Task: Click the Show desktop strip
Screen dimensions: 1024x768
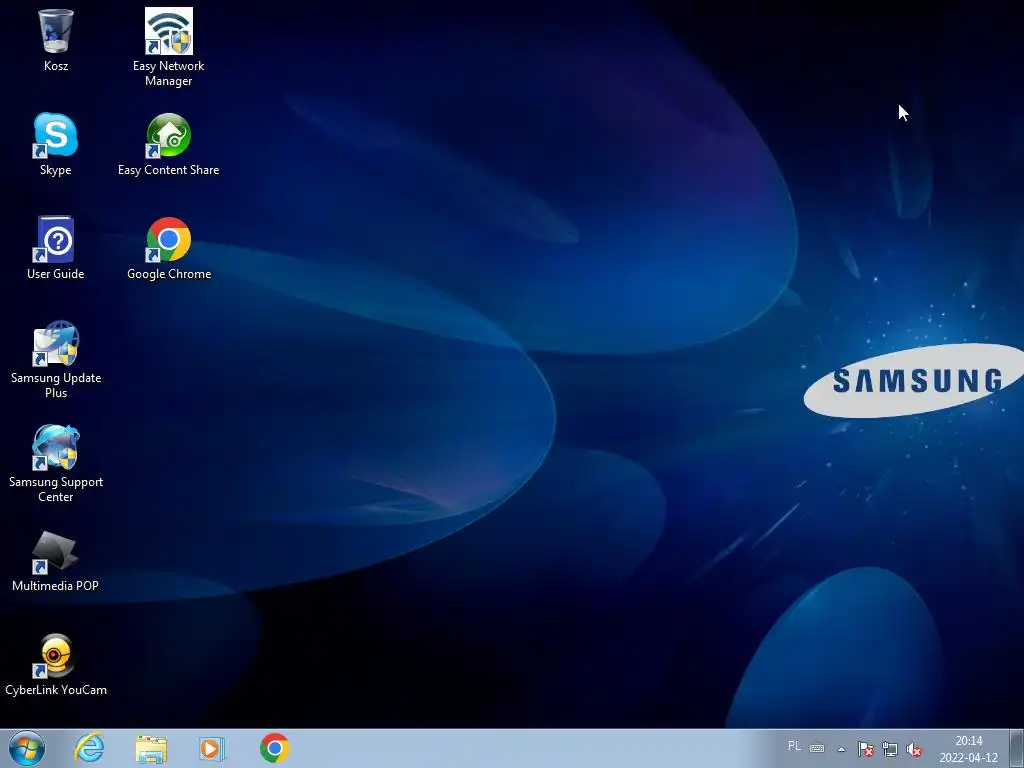Action: click(x=1017, y=748)
